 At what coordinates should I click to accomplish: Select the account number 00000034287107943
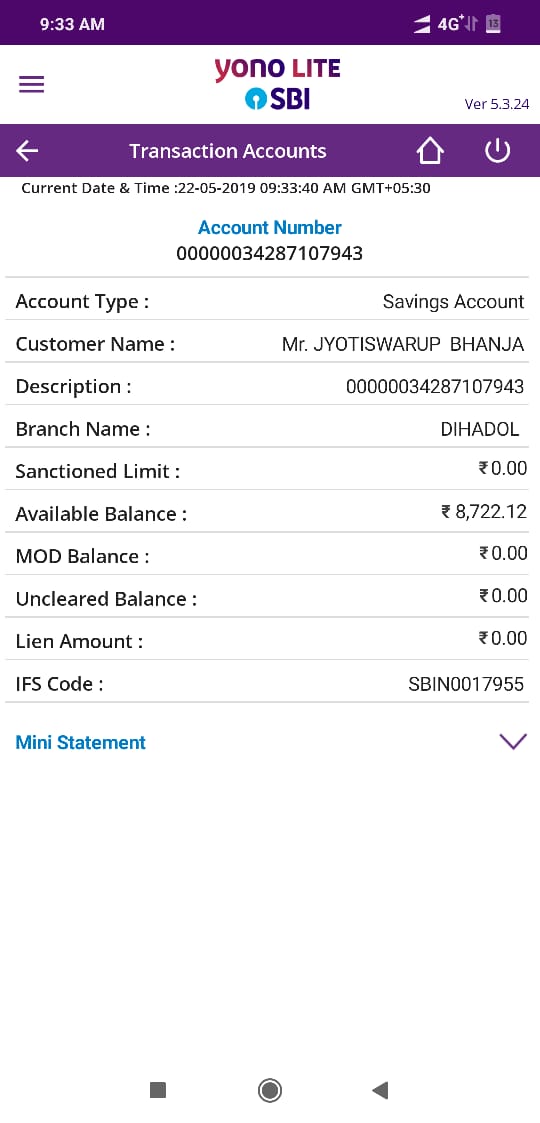pos(269,254)
